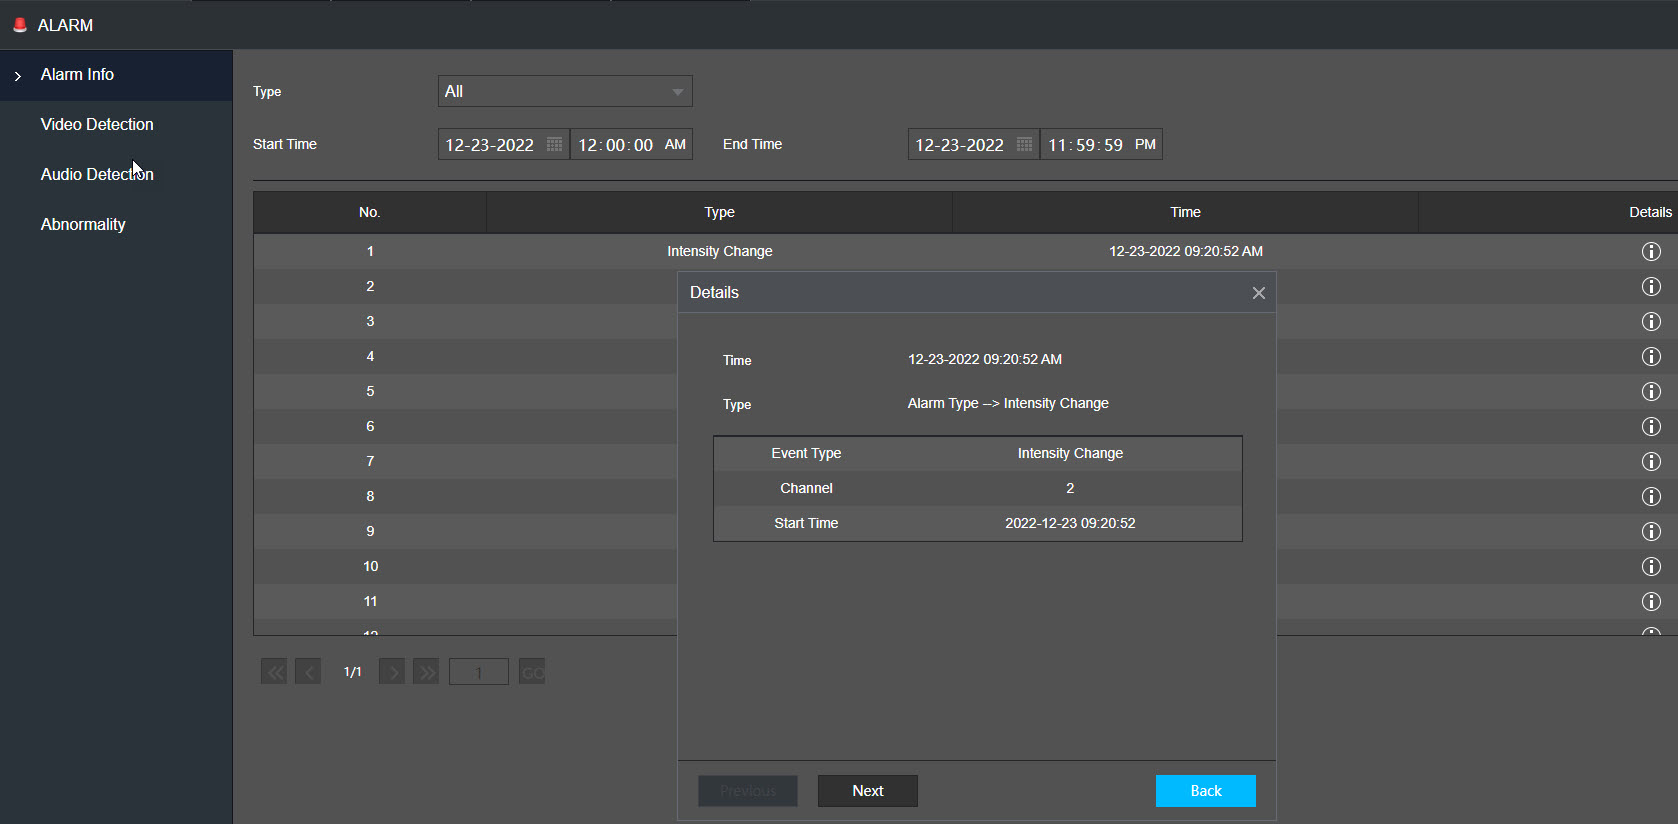The width and height of the screenshot is (1678, 824).
Task: Expand the alarm Type dropdown set to All
Action: [x=565, y=91]
